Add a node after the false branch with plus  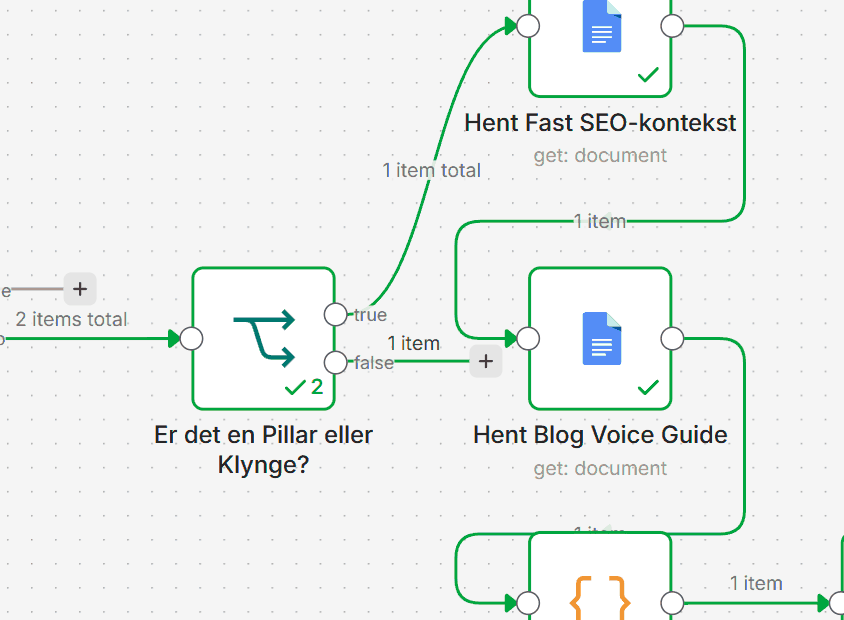coord(486,361)
